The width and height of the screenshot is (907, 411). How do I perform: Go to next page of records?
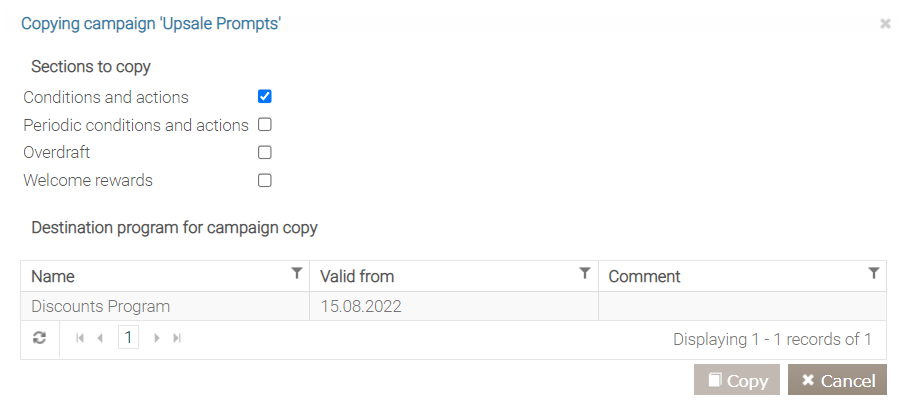click(157, 339)
